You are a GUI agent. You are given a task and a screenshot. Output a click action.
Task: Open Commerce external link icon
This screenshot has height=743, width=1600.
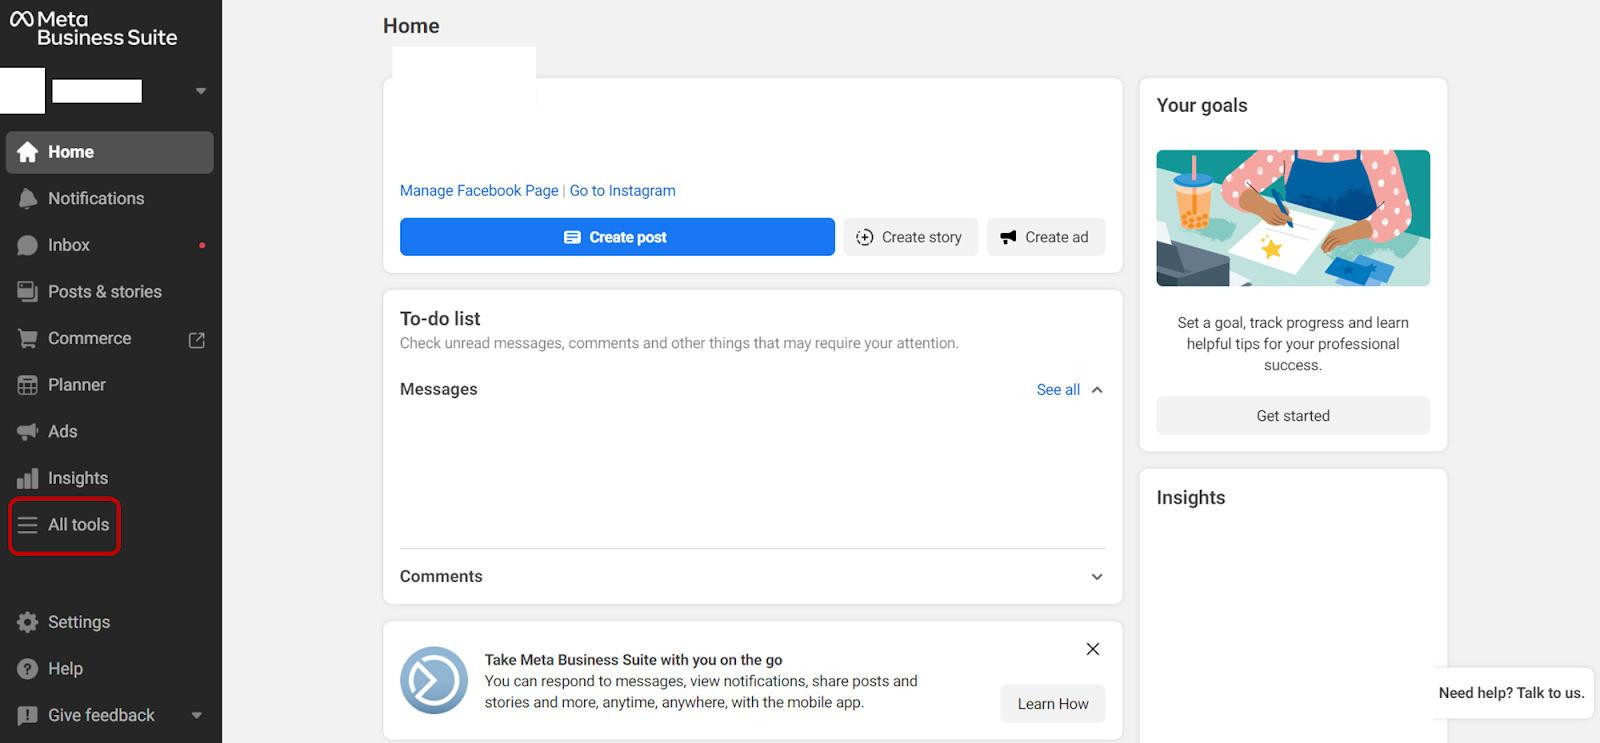(x=197, y=340)
